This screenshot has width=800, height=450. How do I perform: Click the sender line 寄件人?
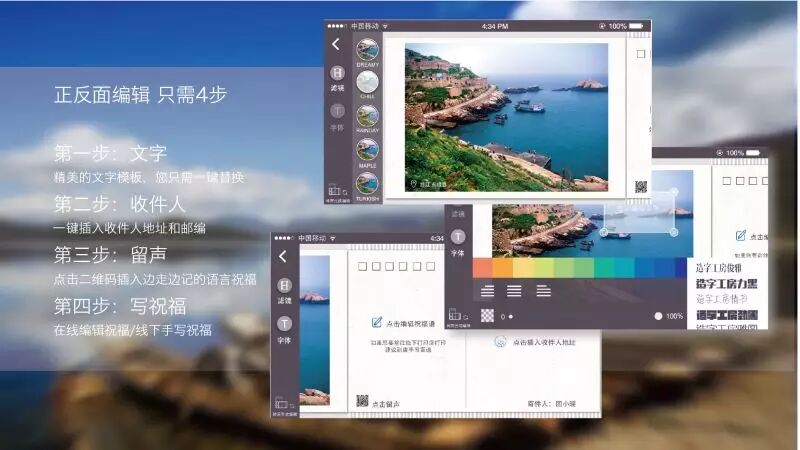[552, 404]
